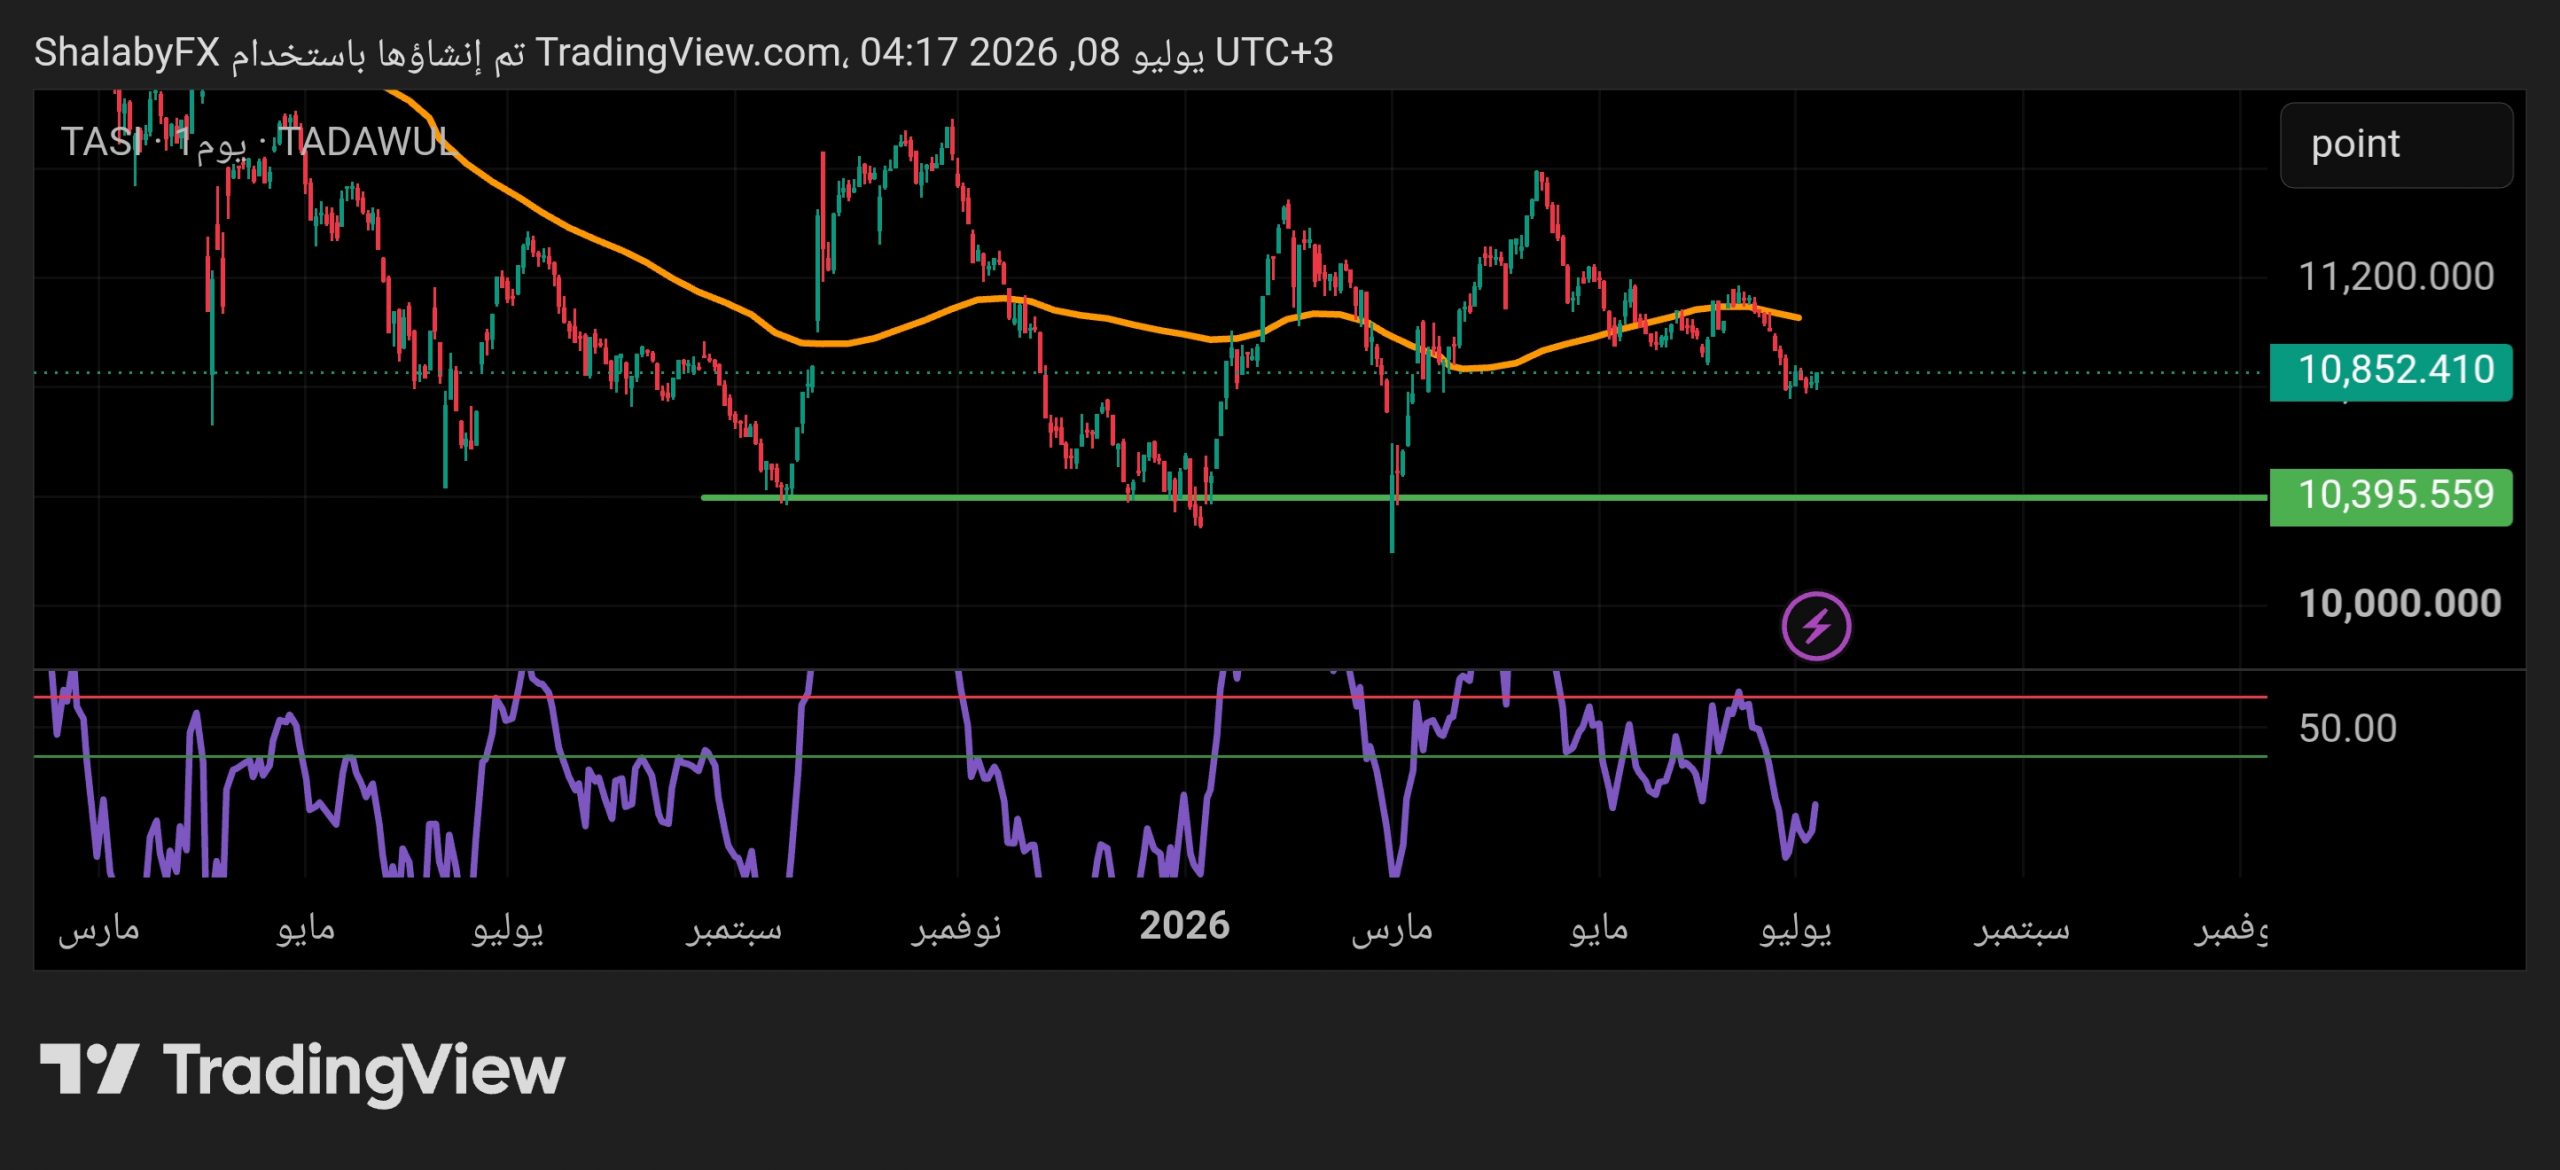The height and width of the screenshot is (1170, 2560).
Task: Click the 11,200.000 price axis label
Action: coord(2396,277)
